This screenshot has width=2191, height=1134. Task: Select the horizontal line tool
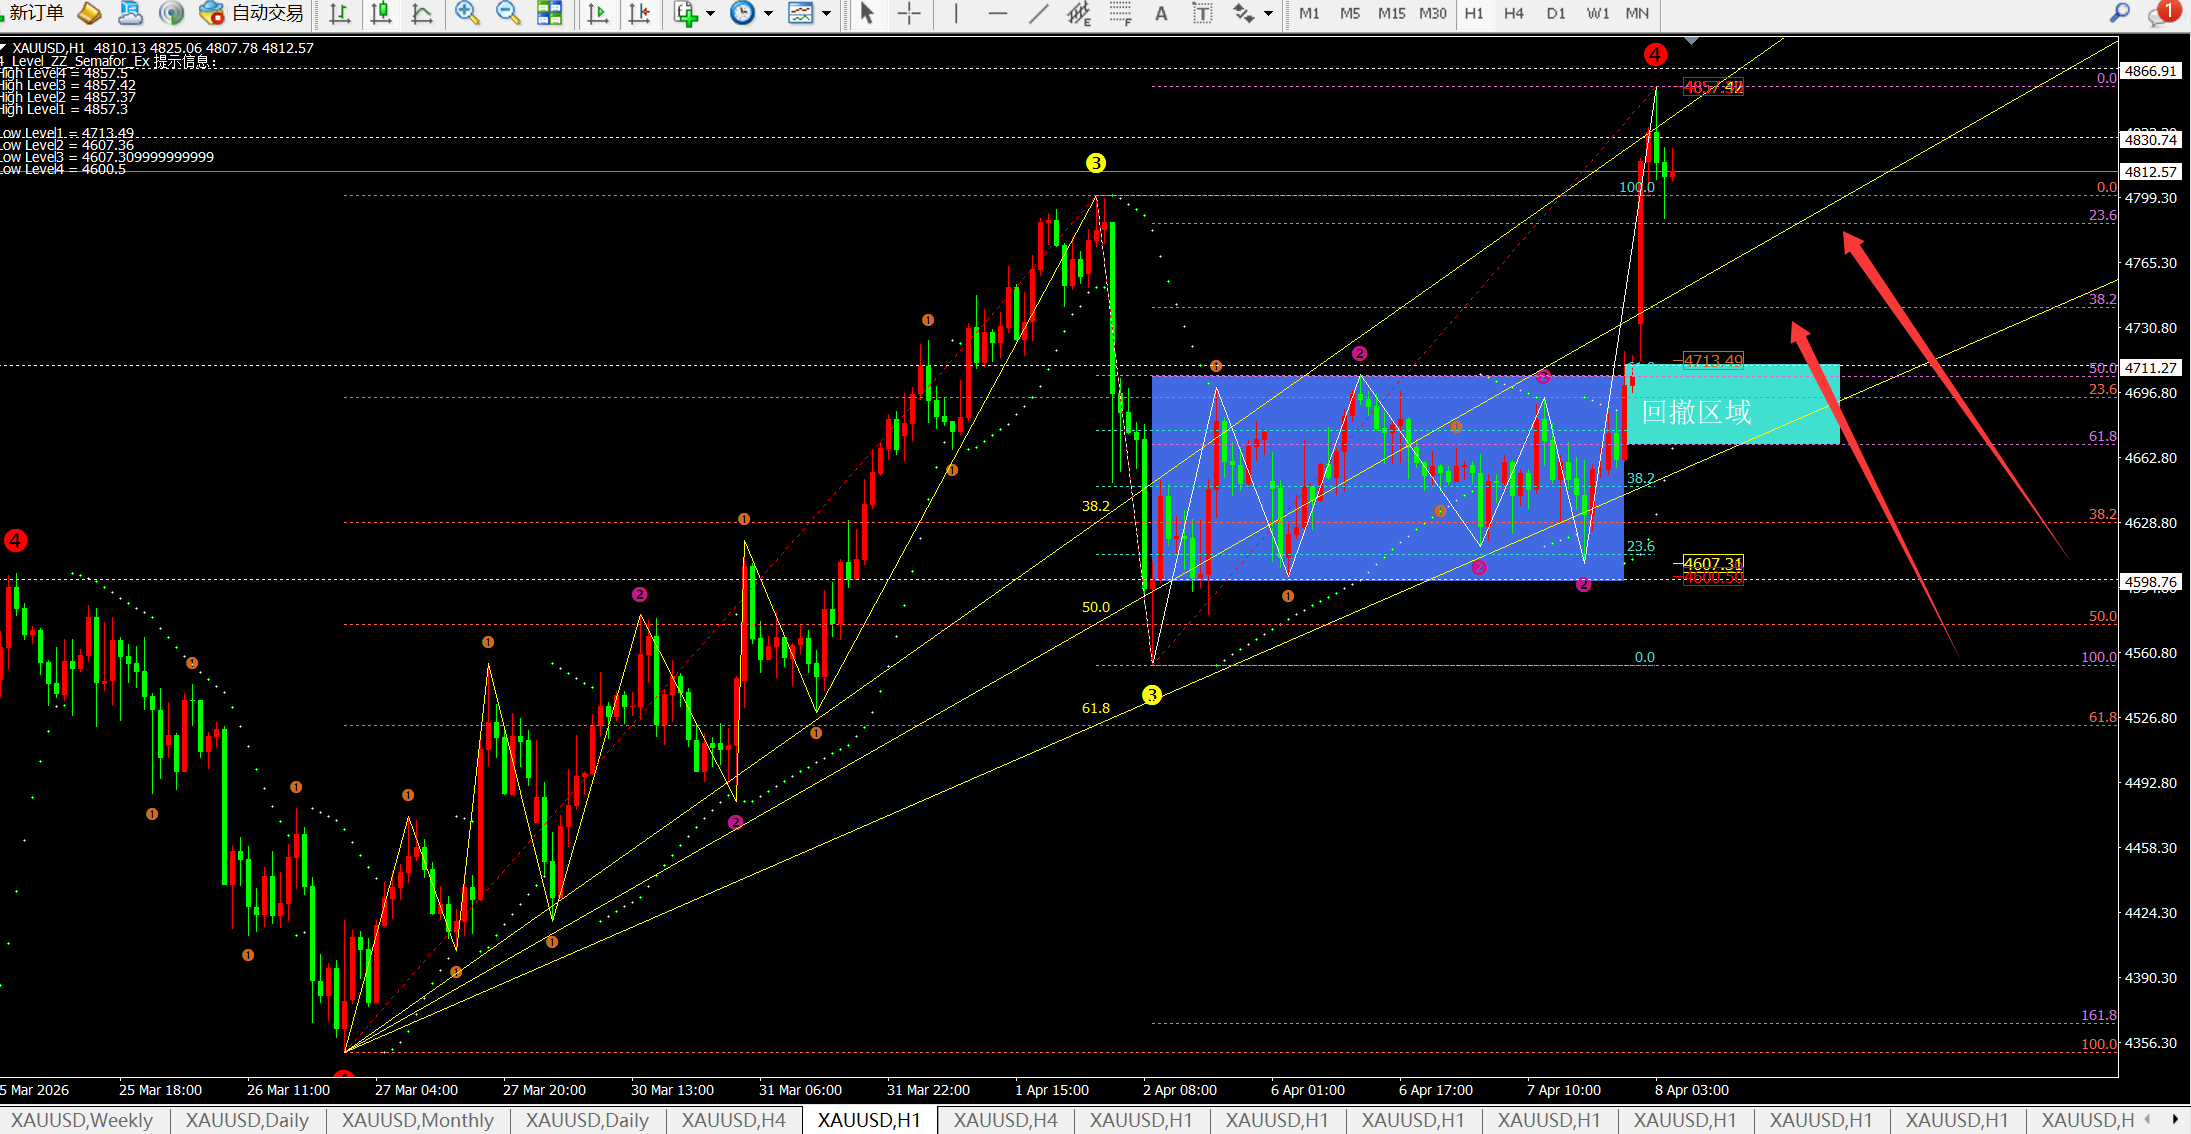[x=997, y=13]
